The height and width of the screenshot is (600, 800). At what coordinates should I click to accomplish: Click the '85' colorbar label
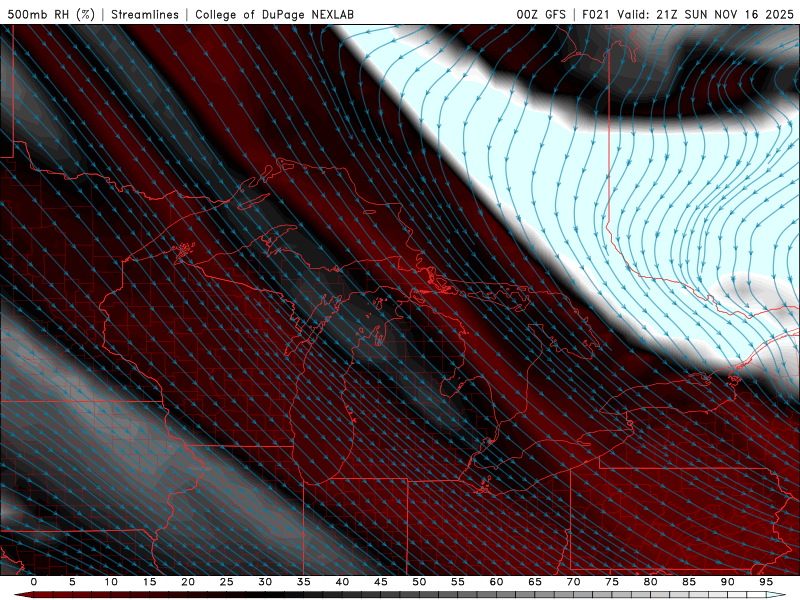click(689, 582)
